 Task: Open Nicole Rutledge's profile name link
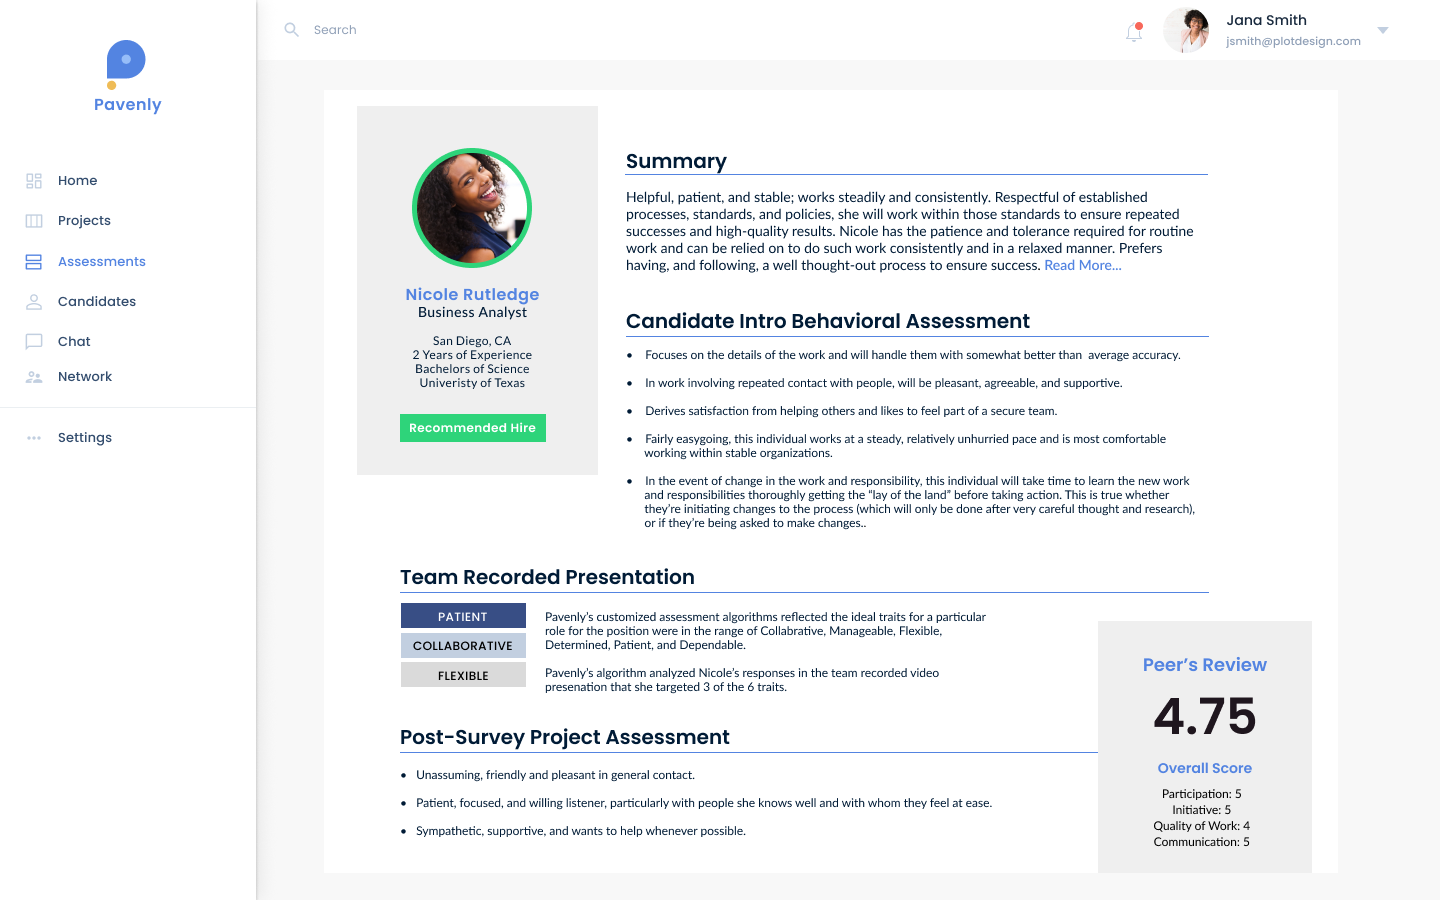[472, 294]
